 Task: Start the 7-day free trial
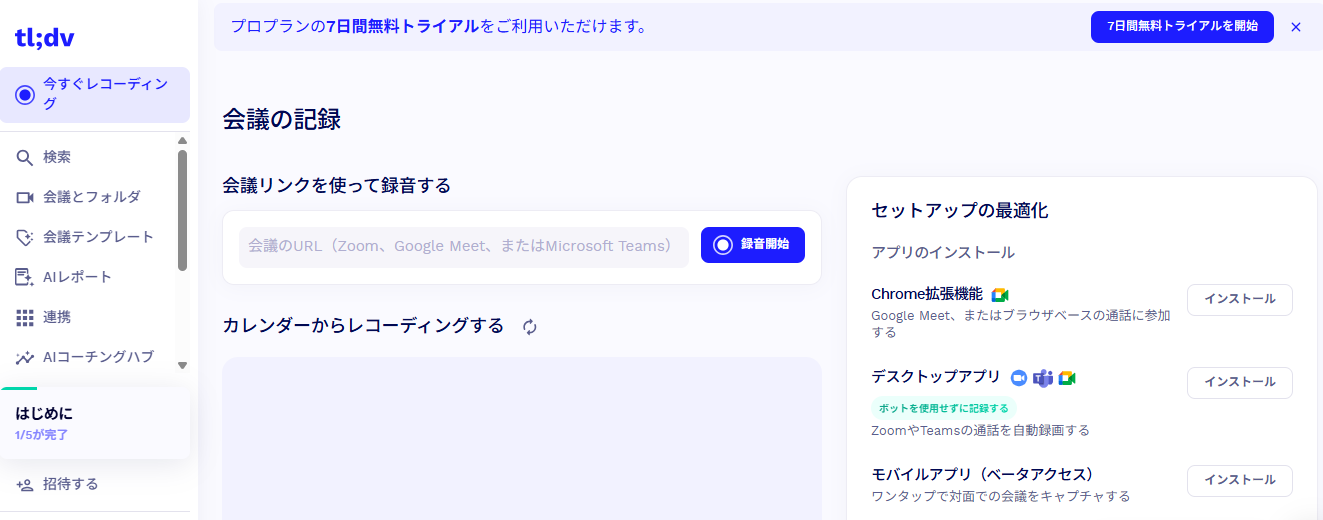point(1182,27)
